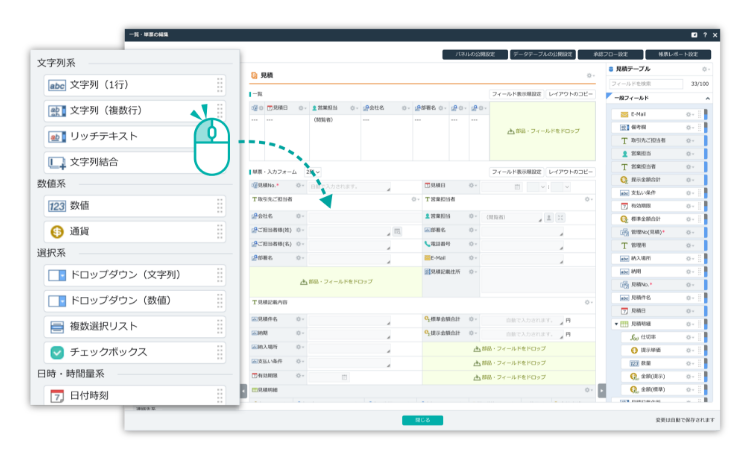The width and height of the screenshot is (750, 464).
Task: Collapse the 見積明細 tree node
Action: [617, 323]
